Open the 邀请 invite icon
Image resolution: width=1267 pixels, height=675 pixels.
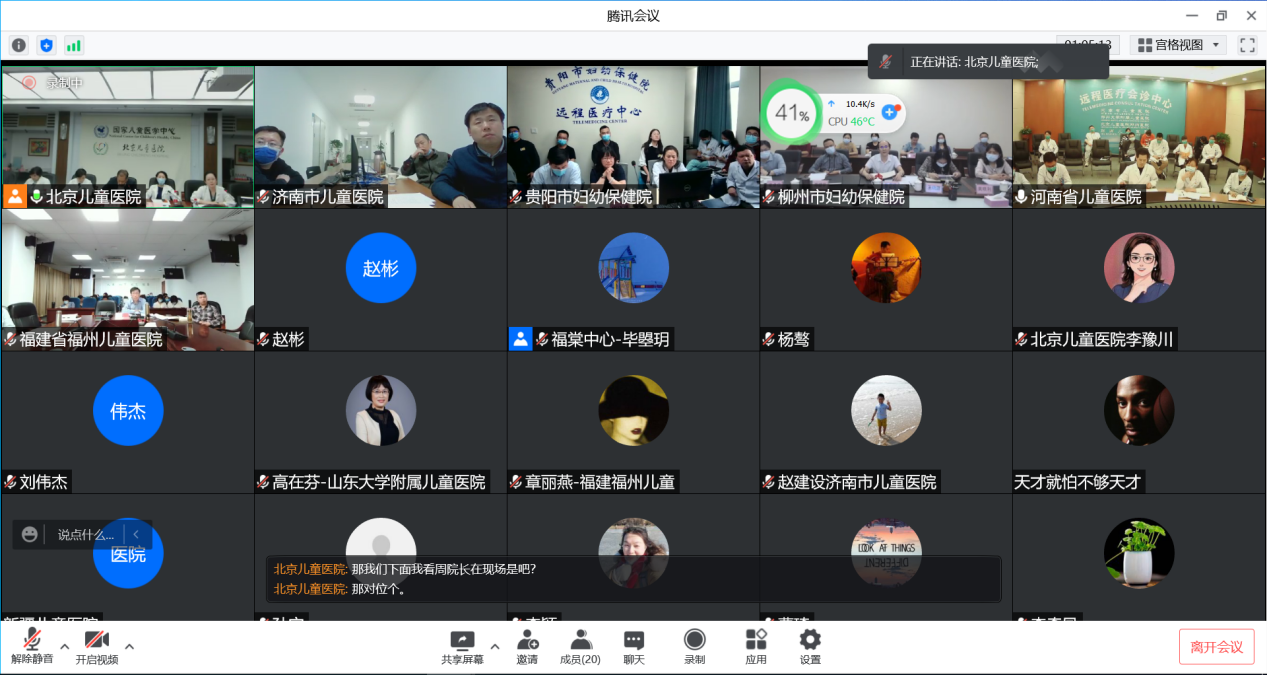[x=527, y=646]
